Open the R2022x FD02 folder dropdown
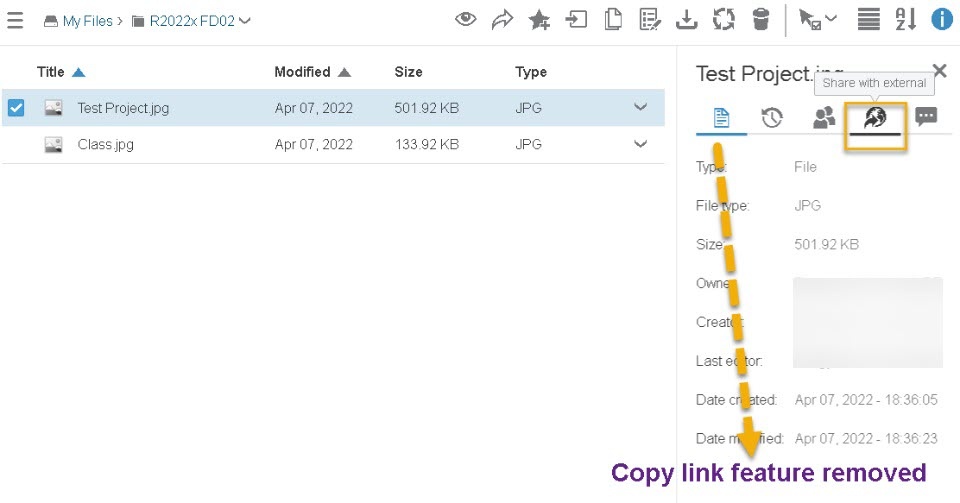960x503 pixels. (x=246, y=20)
